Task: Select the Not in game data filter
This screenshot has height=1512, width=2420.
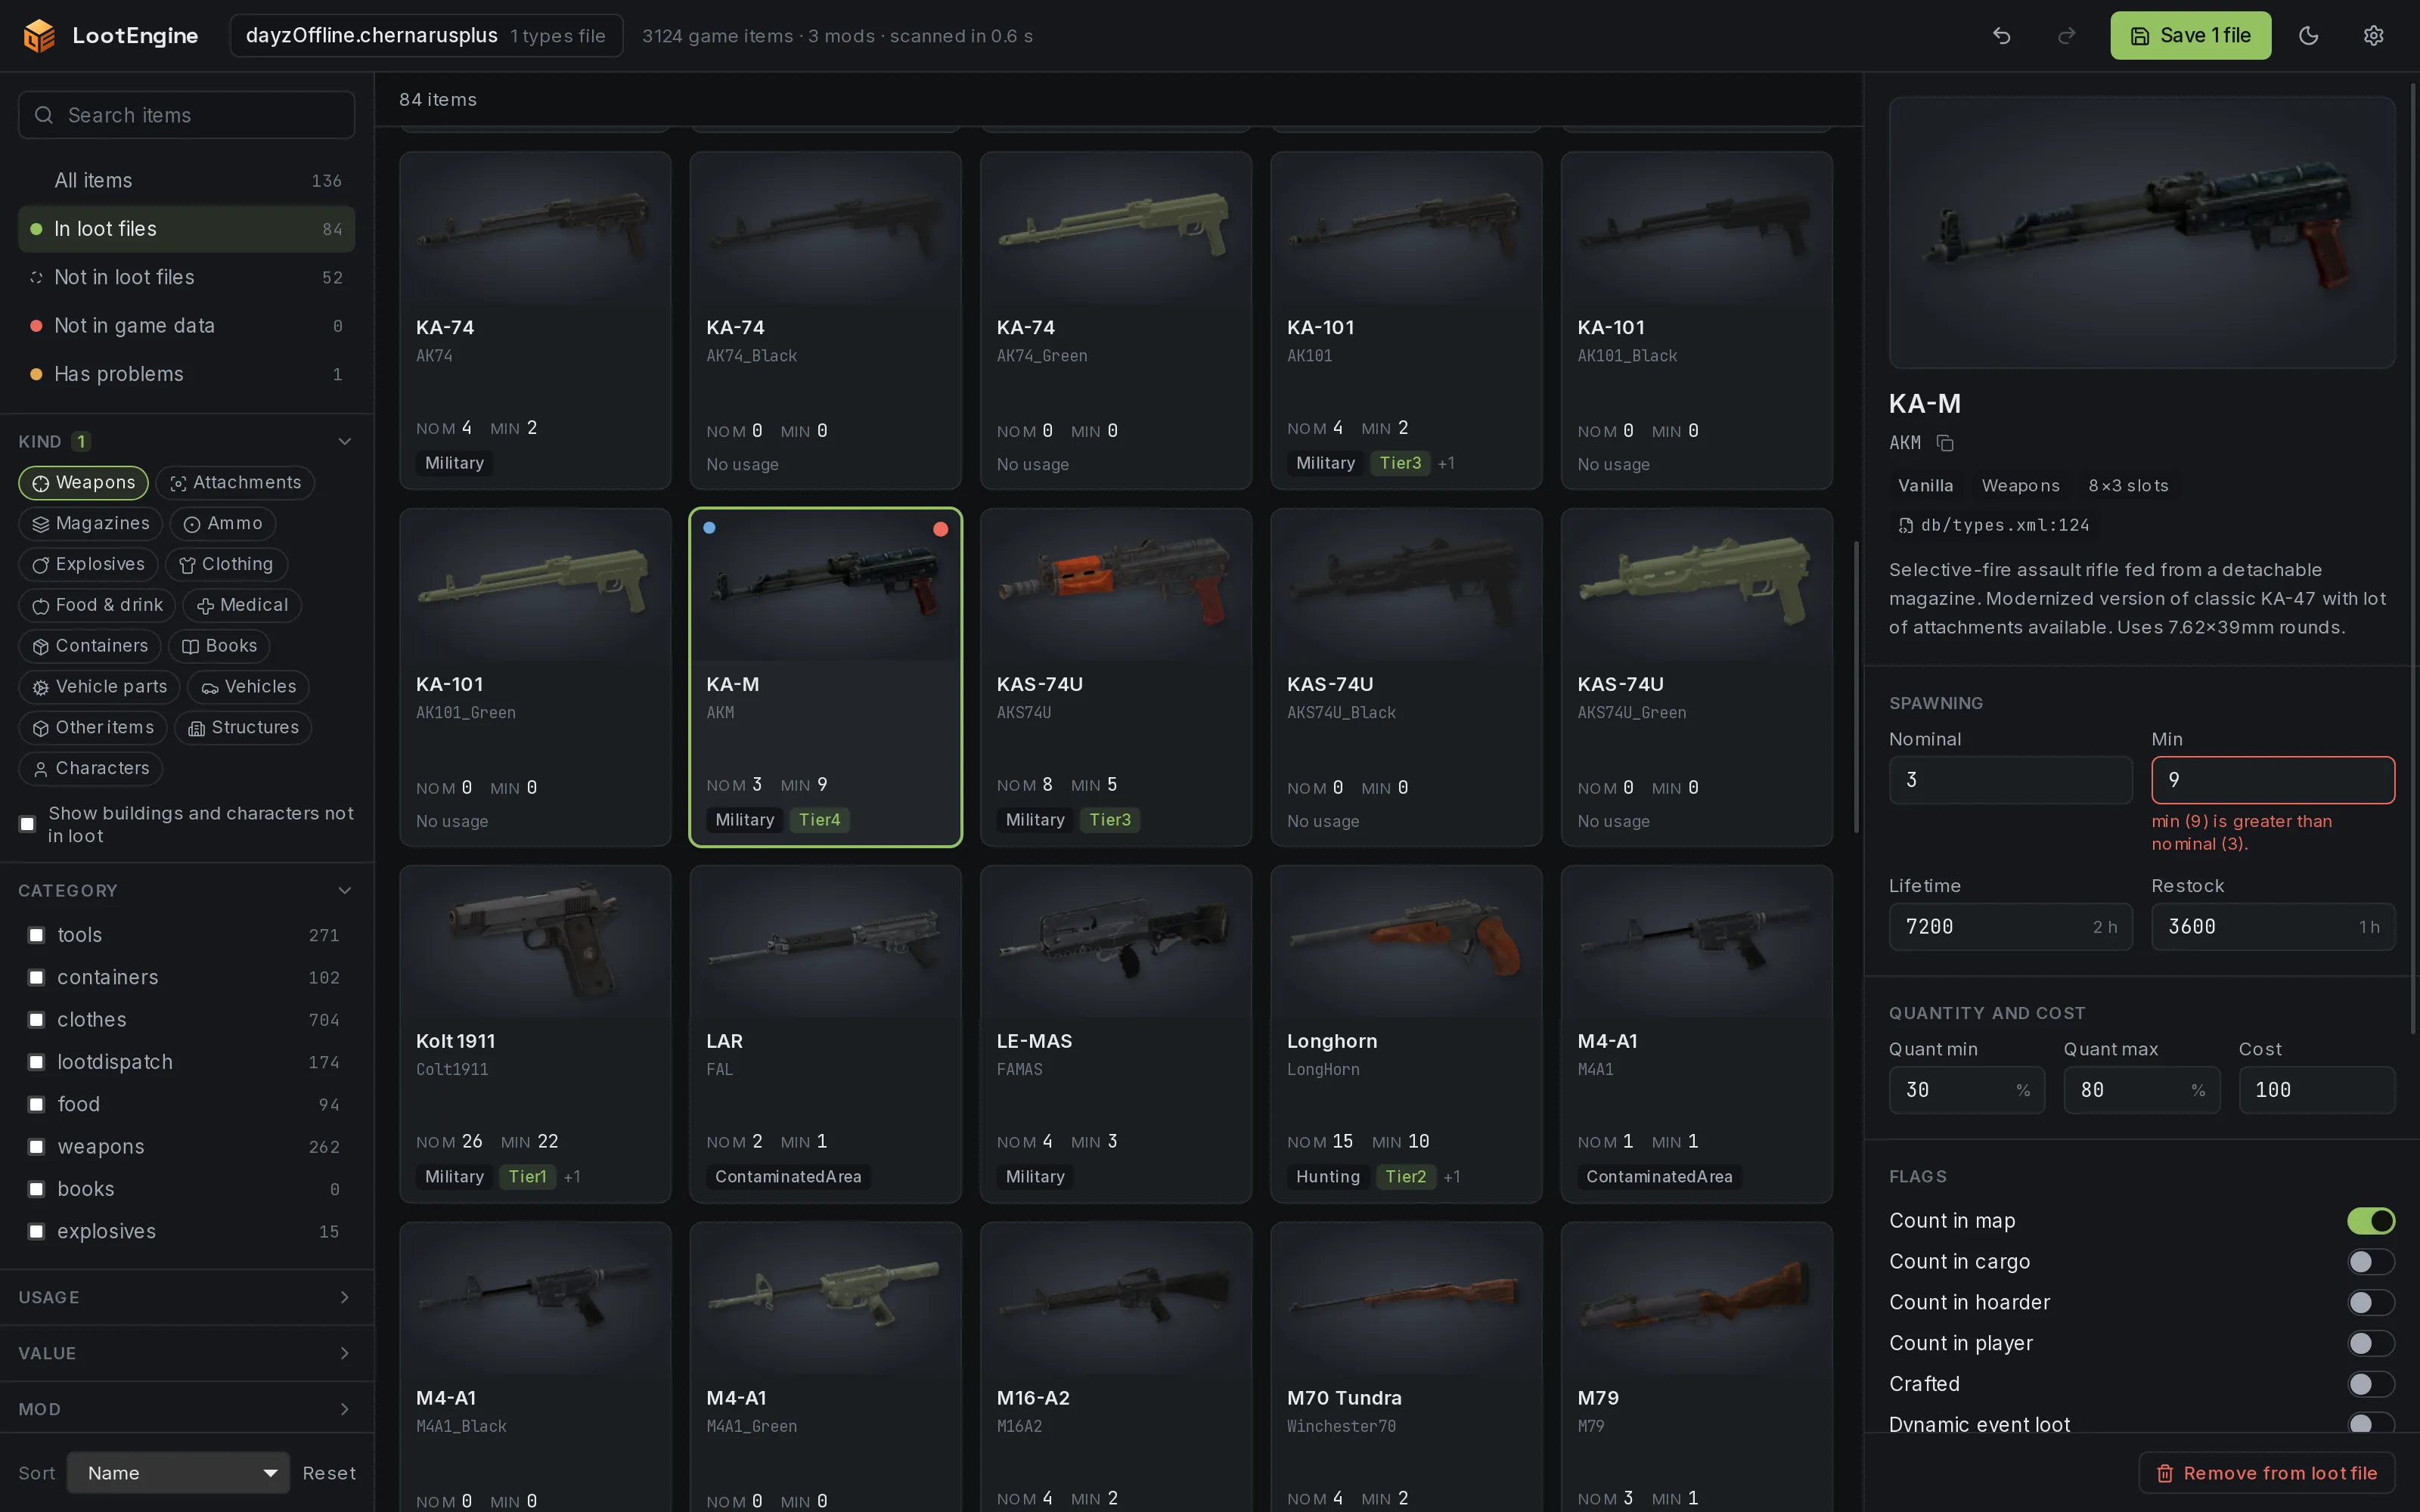Action: [187, 326]
